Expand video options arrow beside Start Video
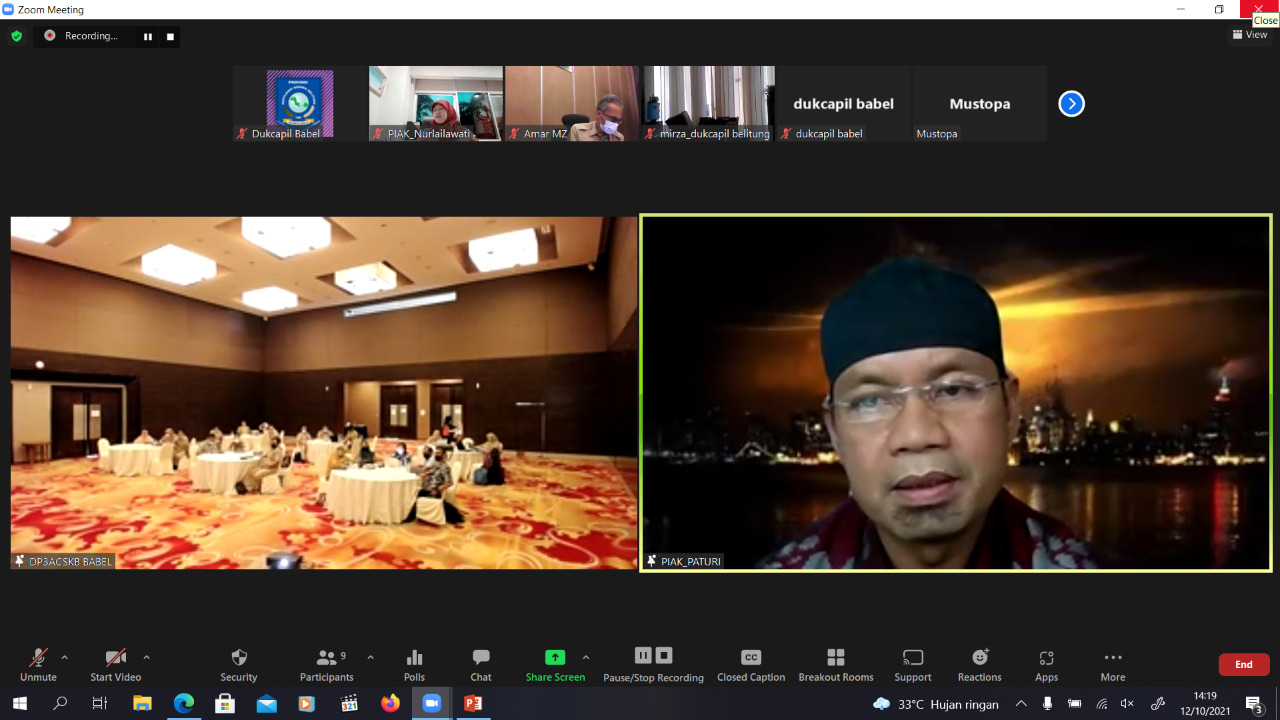The image size is (1280, 720). (x=146, y=657)
